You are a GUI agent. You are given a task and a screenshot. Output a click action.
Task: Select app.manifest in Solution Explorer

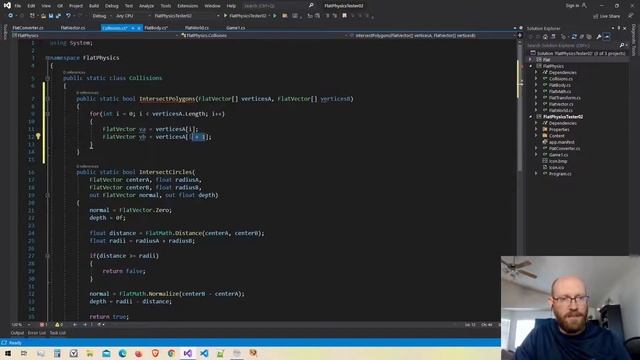[x=561, y=142]
